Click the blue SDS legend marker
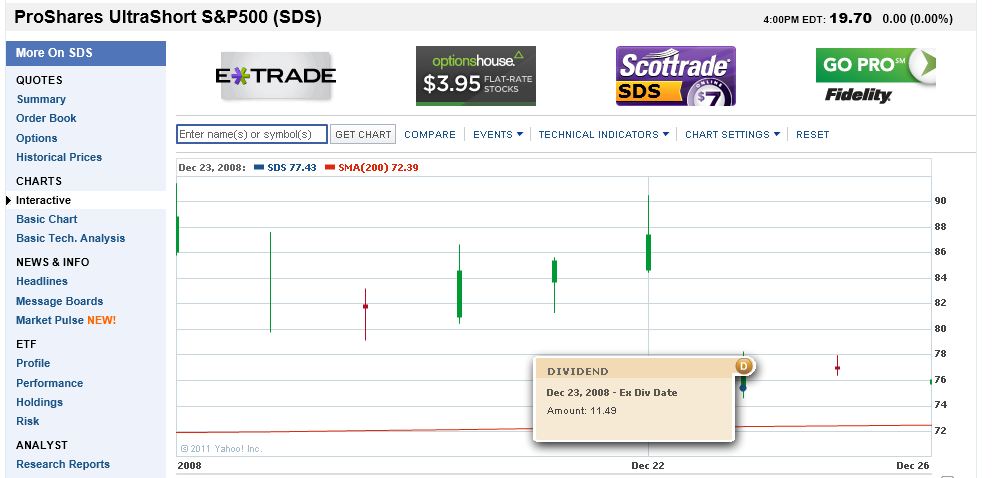The height and width of the screenshot is (478, 992). click(x=259, y=168)
